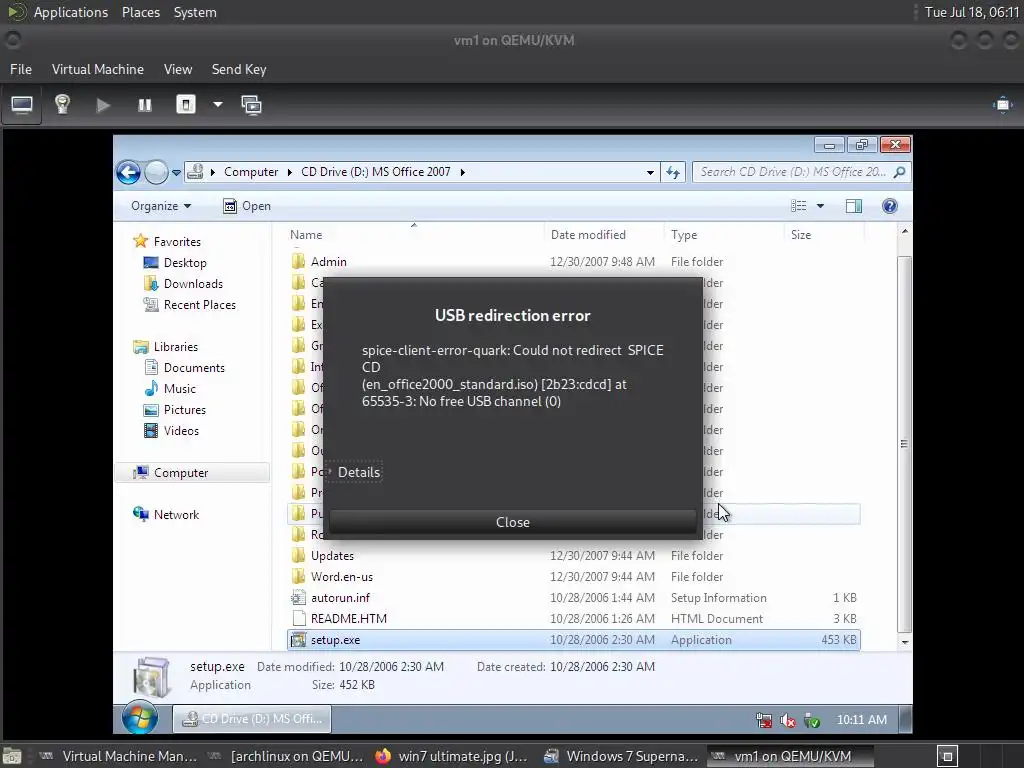Open the Places menu in top panel
The height and width of the screenshot is (768, 1024).
click(x=141, y=12)
